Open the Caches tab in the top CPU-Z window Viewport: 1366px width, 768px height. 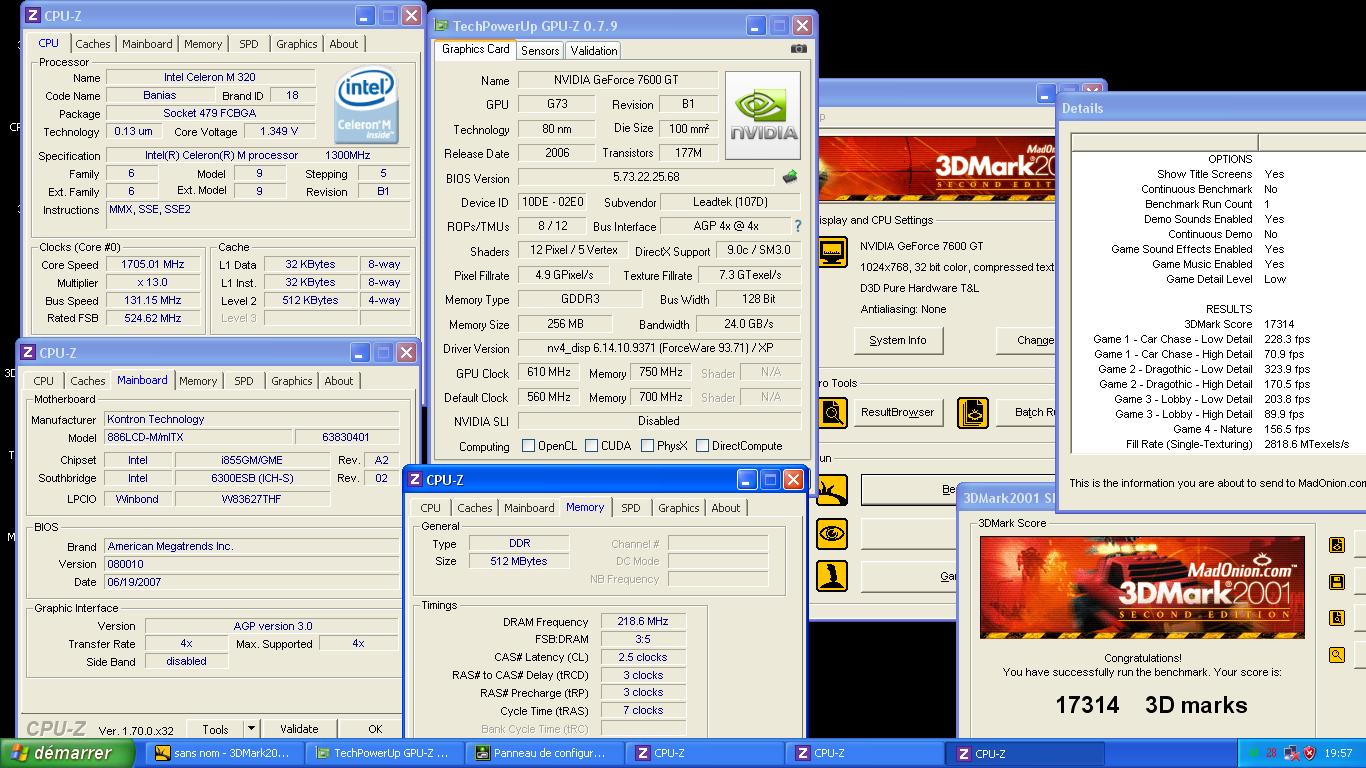pos(93,44)
